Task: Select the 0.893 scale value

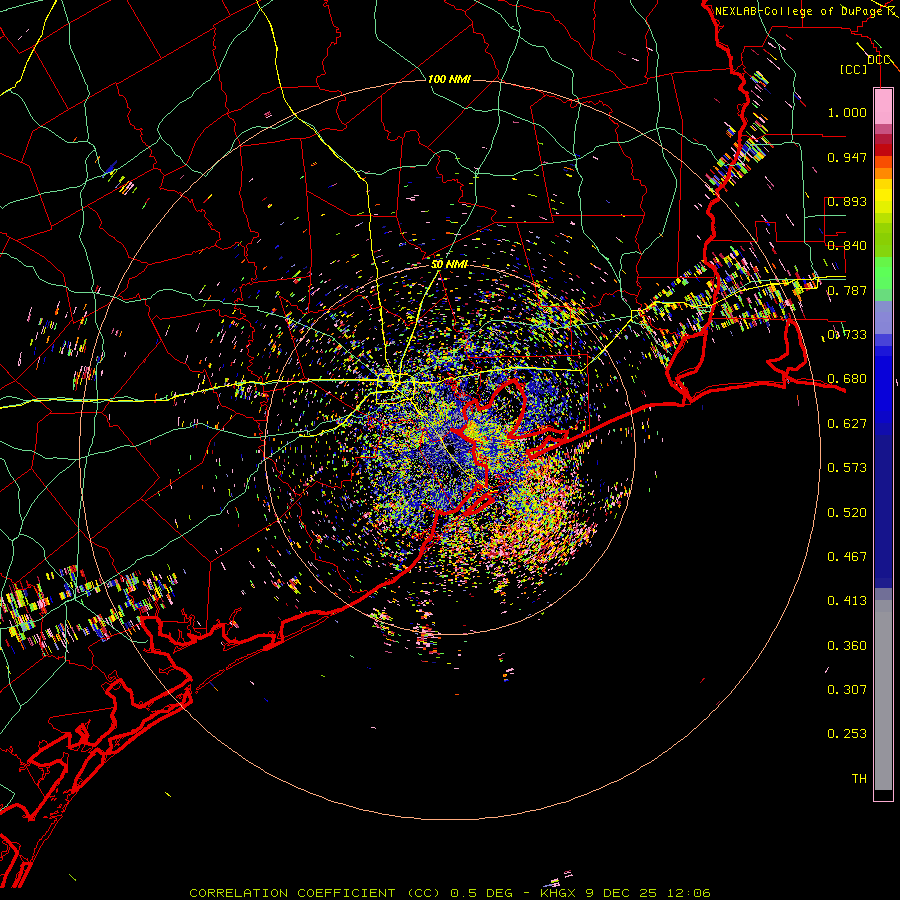Action: click(x=847, y=201)
